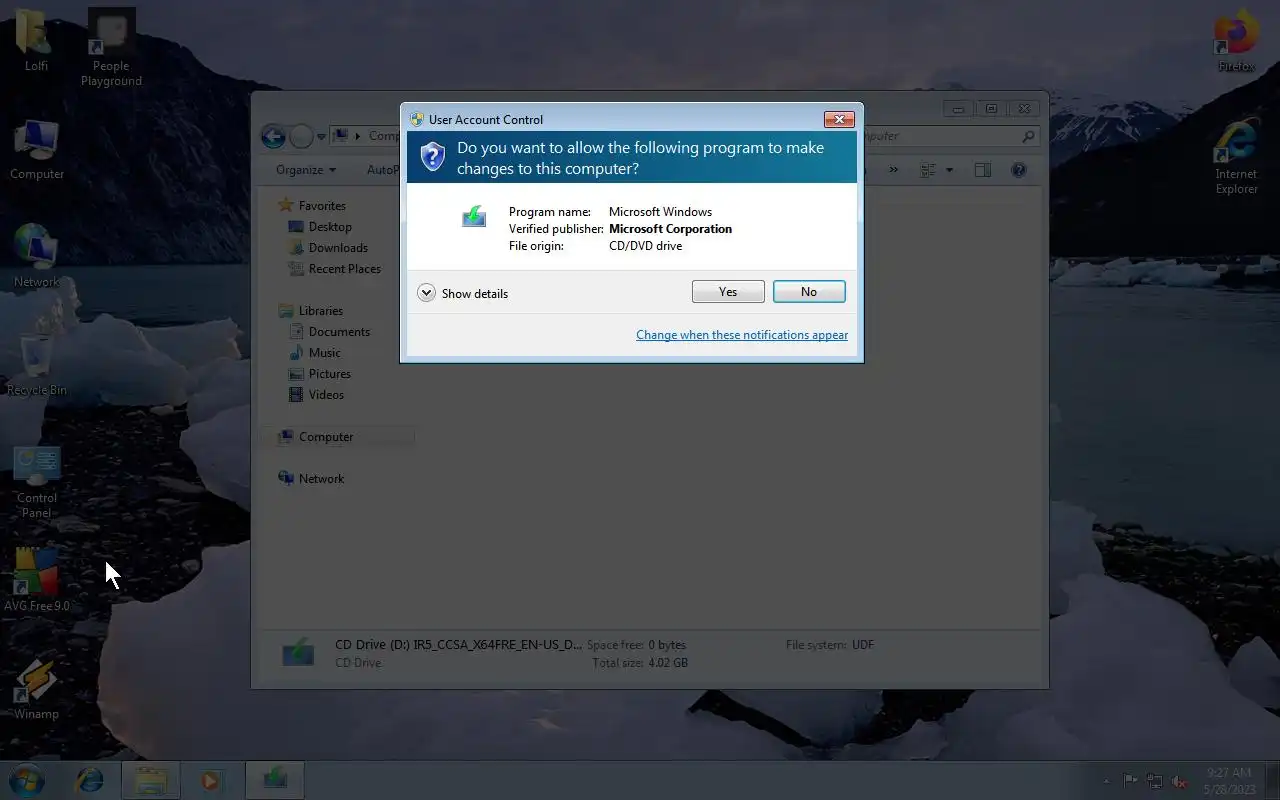Select Recent Places in Explorer navigation pane
The height and width of the screenshot is (800, 1280).
[x=334, y=269]
